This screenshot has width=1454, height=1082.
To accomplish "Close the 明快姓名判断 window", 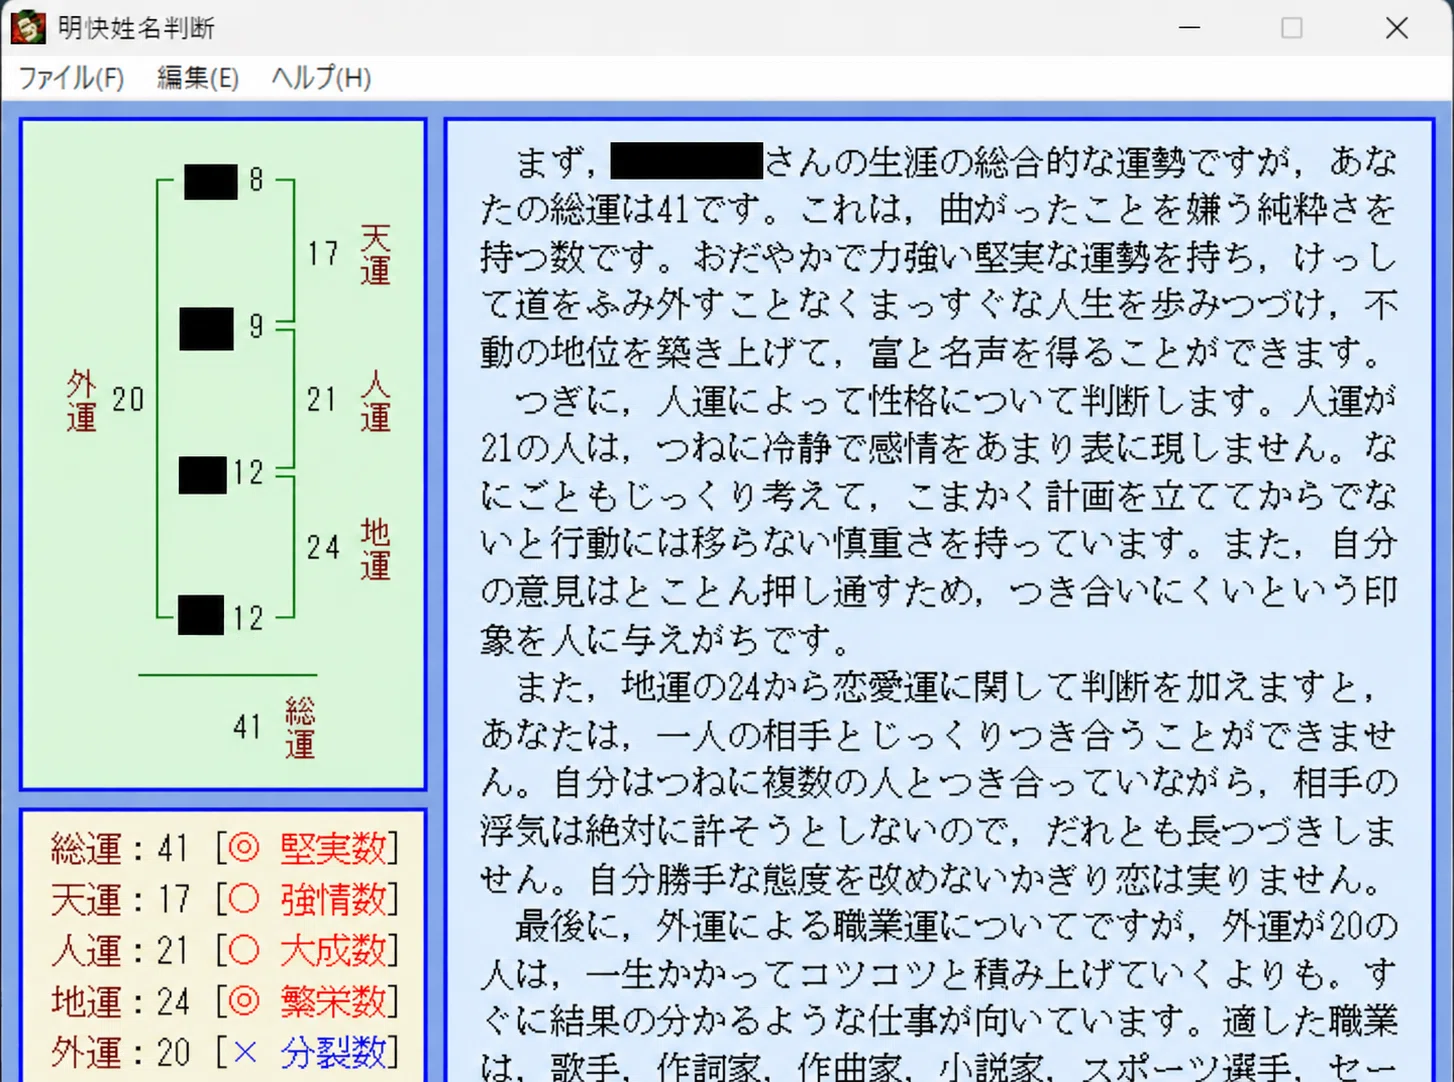I will 1397,27.
